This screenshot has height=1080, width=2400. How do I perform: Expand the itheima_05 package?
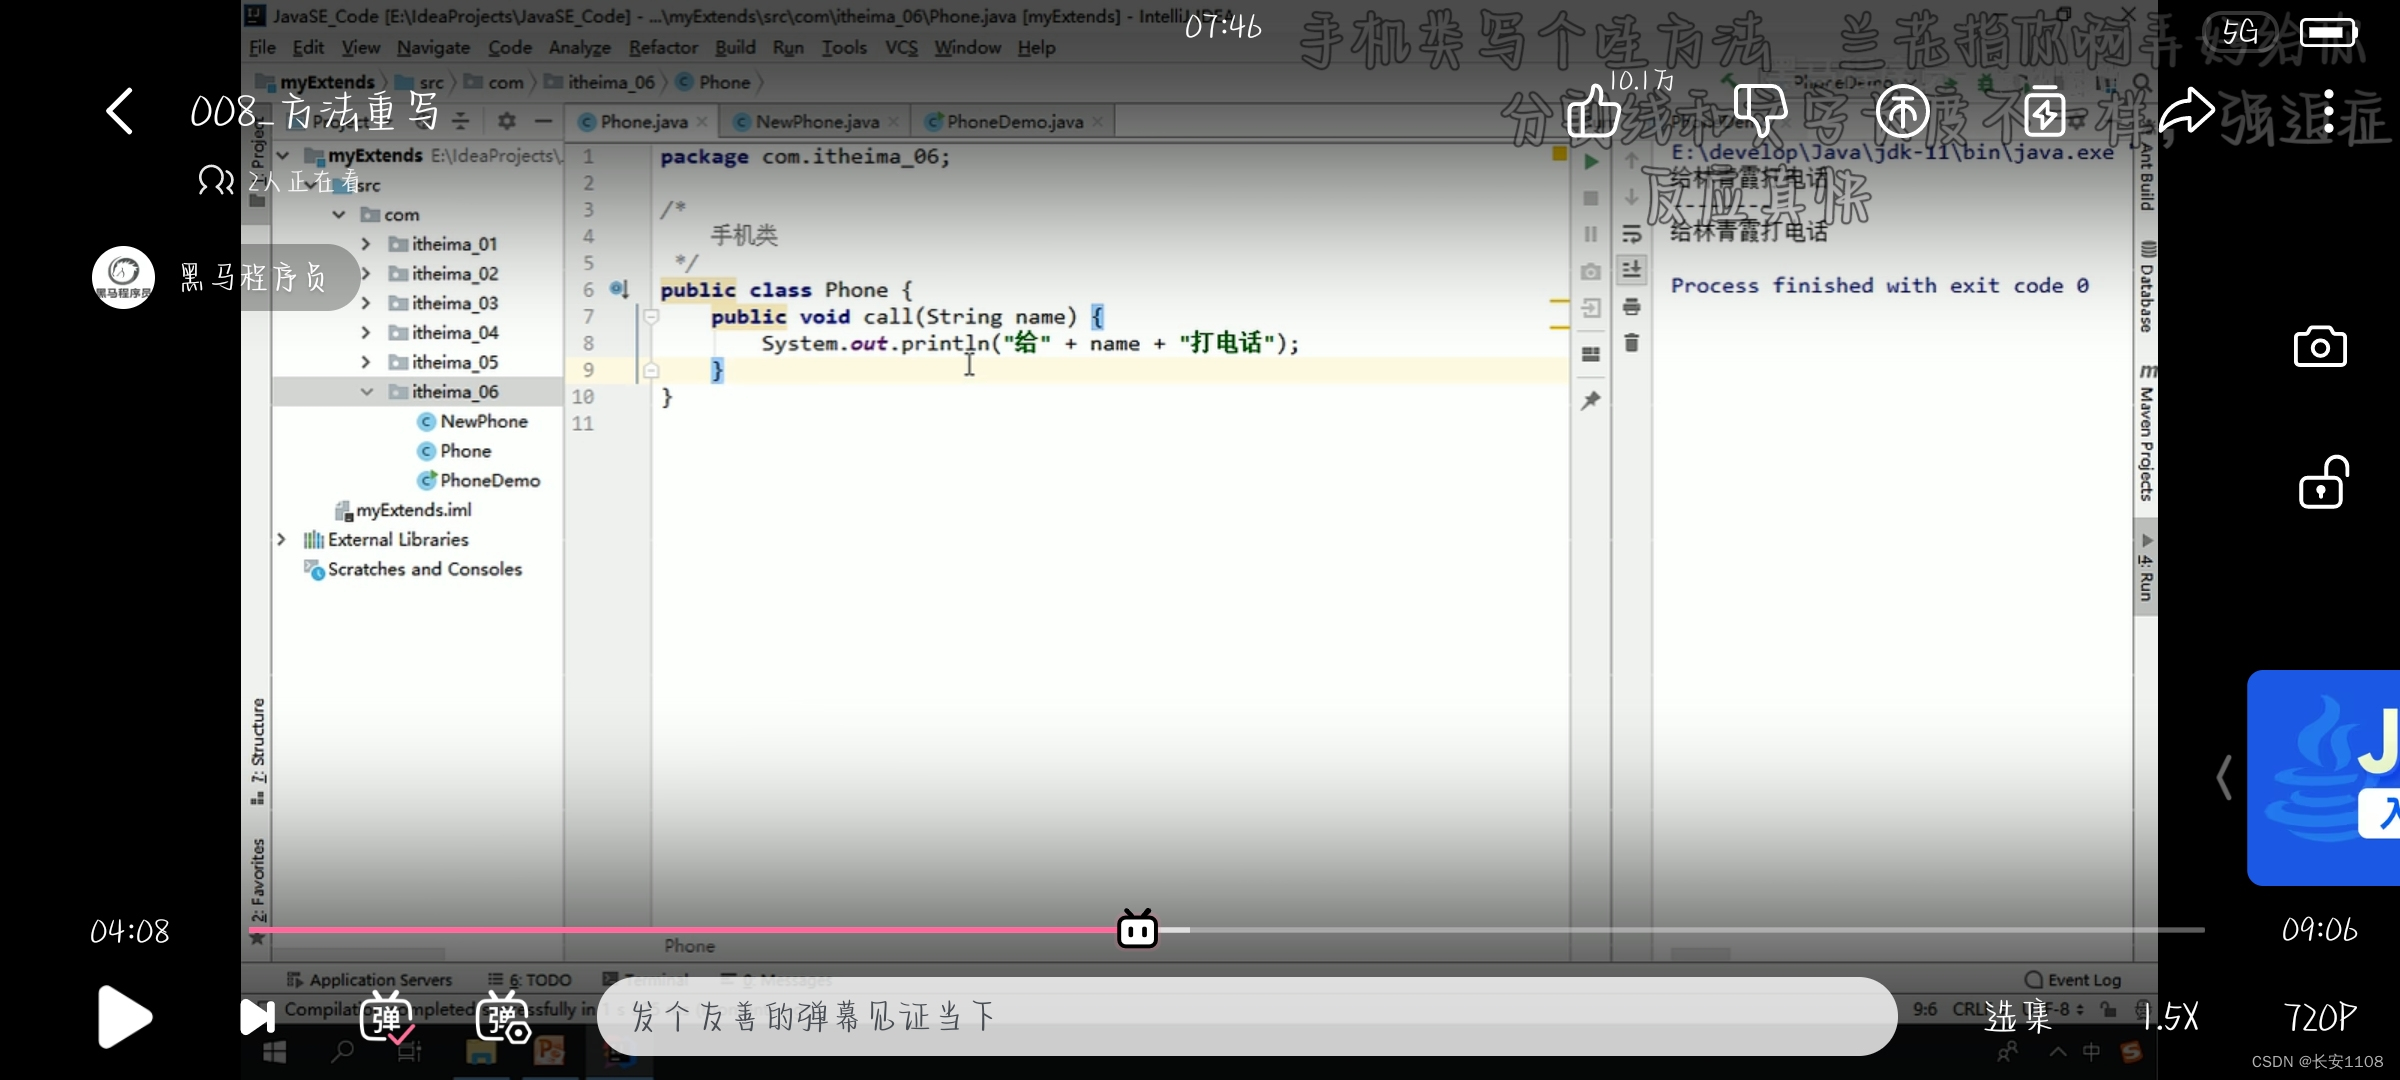366,362
